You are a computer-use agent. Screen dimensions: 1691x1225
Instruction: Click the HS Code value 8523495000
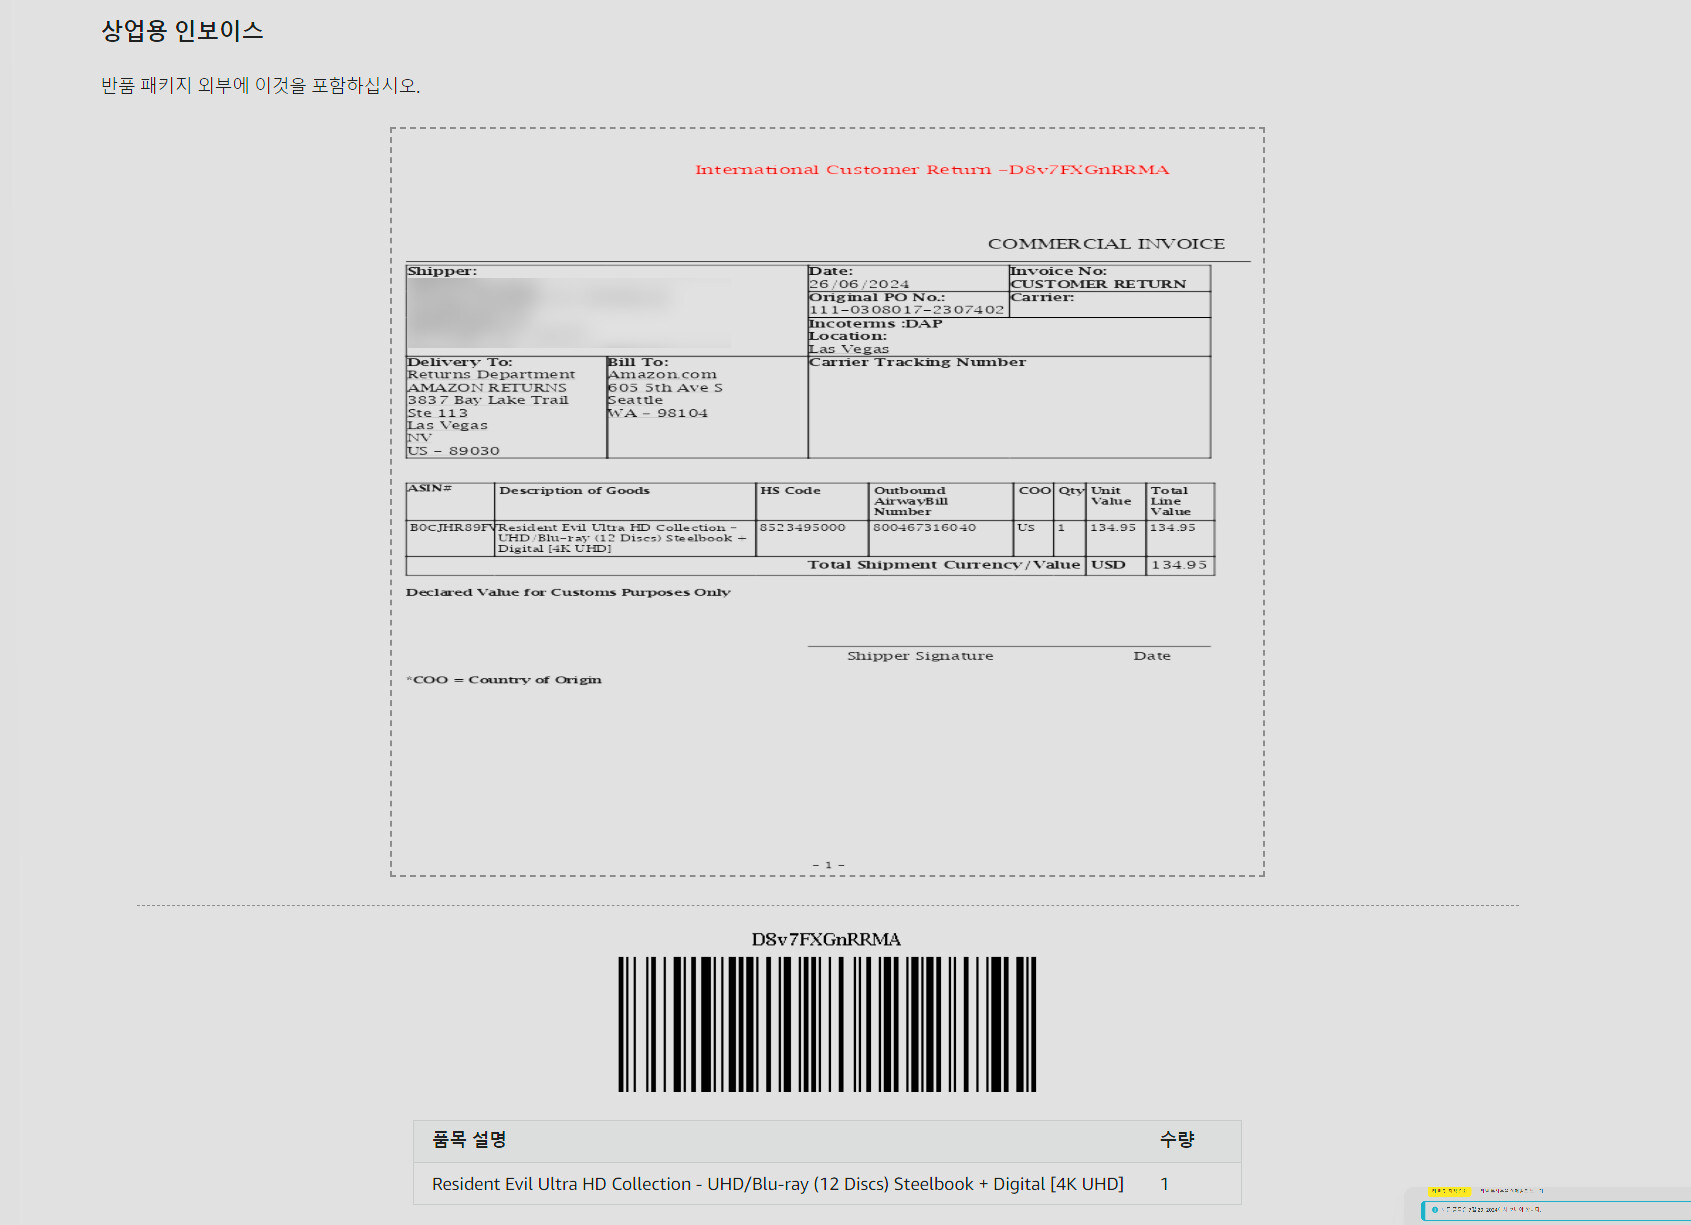coord(802,527)
